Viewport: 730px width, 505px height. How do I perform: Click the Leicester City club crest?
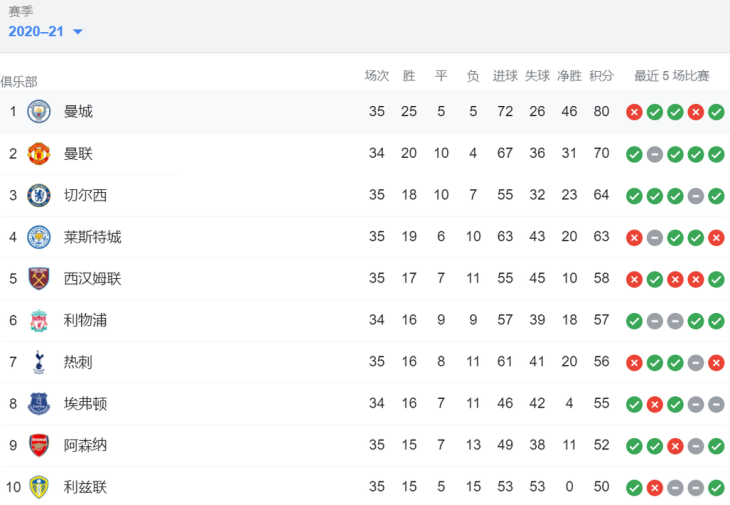[39, 237]
